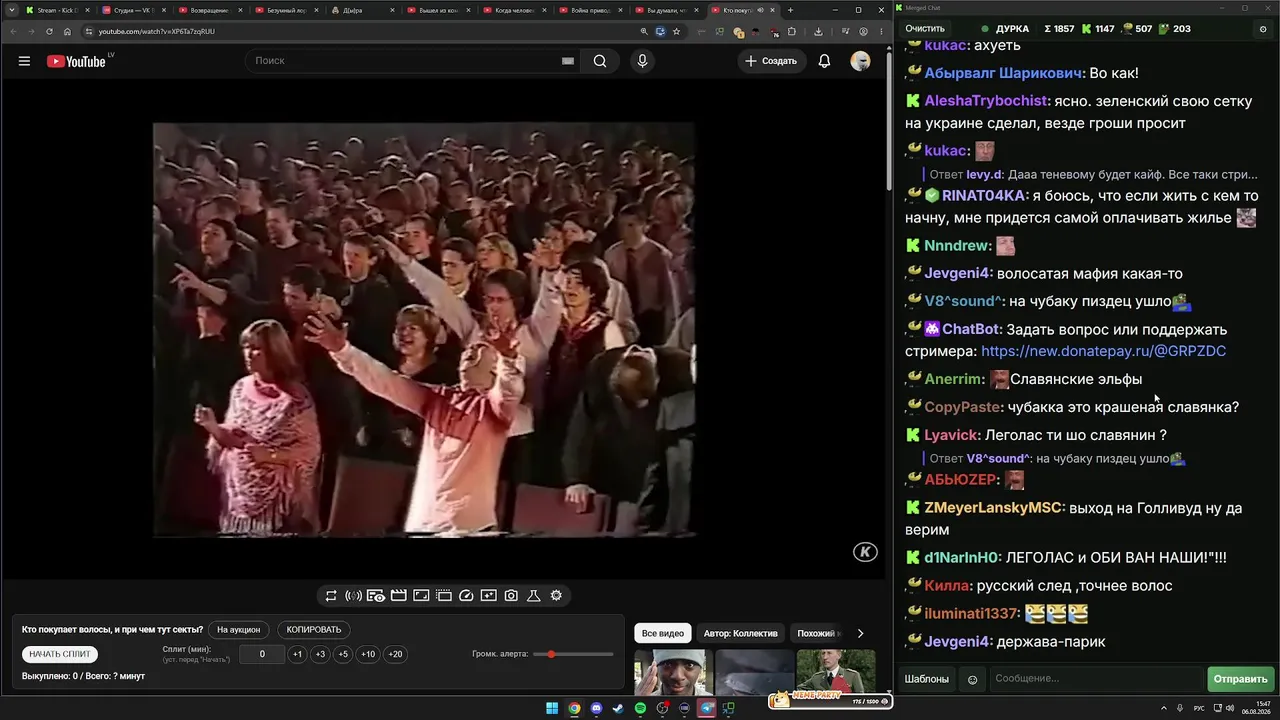Focus the Сообщение chat message field
Viewport: 1280px width, 720px height.
pyautogui.click(x=1096, y=680)
